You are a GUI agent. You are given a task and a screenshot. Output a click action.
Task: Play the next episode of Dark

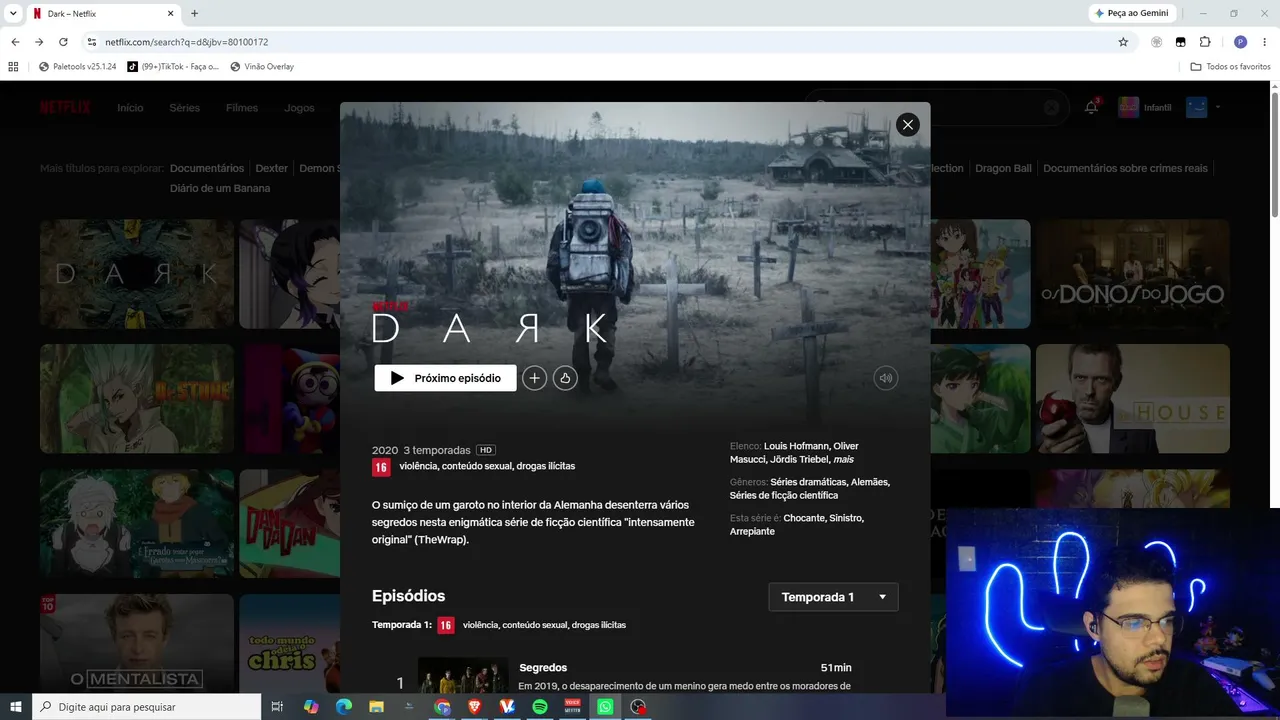[445, 378]
